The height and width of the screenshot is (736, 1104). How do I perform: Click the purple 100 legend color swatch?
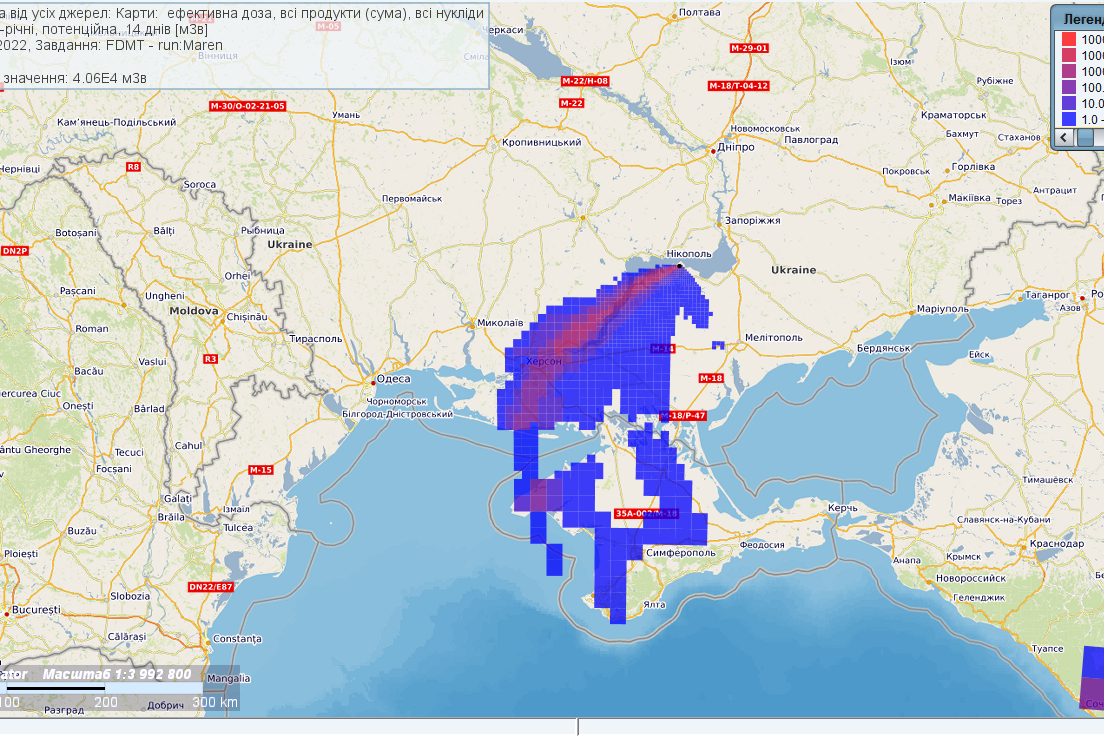coord(1067,87)
